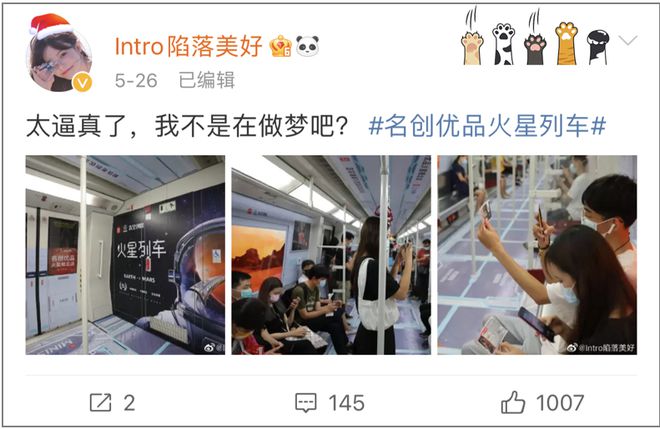The image size is (660, 429).
Task: View the 火星列车 astronaut poster photo
Action: tap(125, 255)
